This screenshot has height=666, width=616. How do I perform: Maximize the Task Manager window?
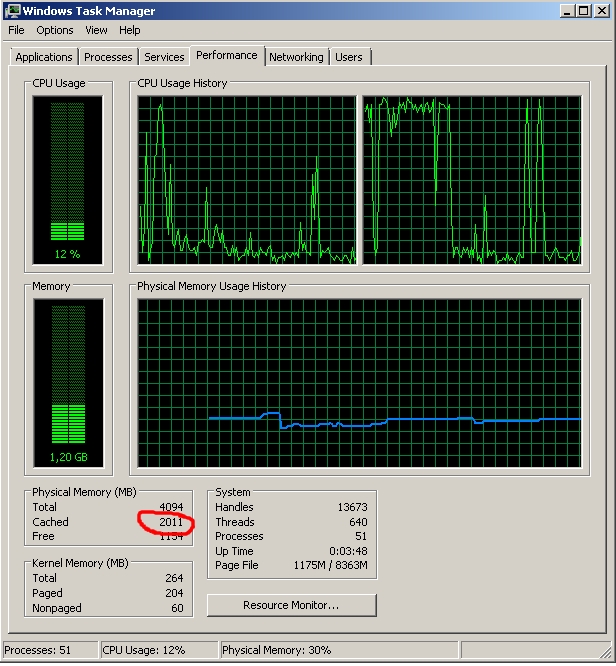pos(584,11)
